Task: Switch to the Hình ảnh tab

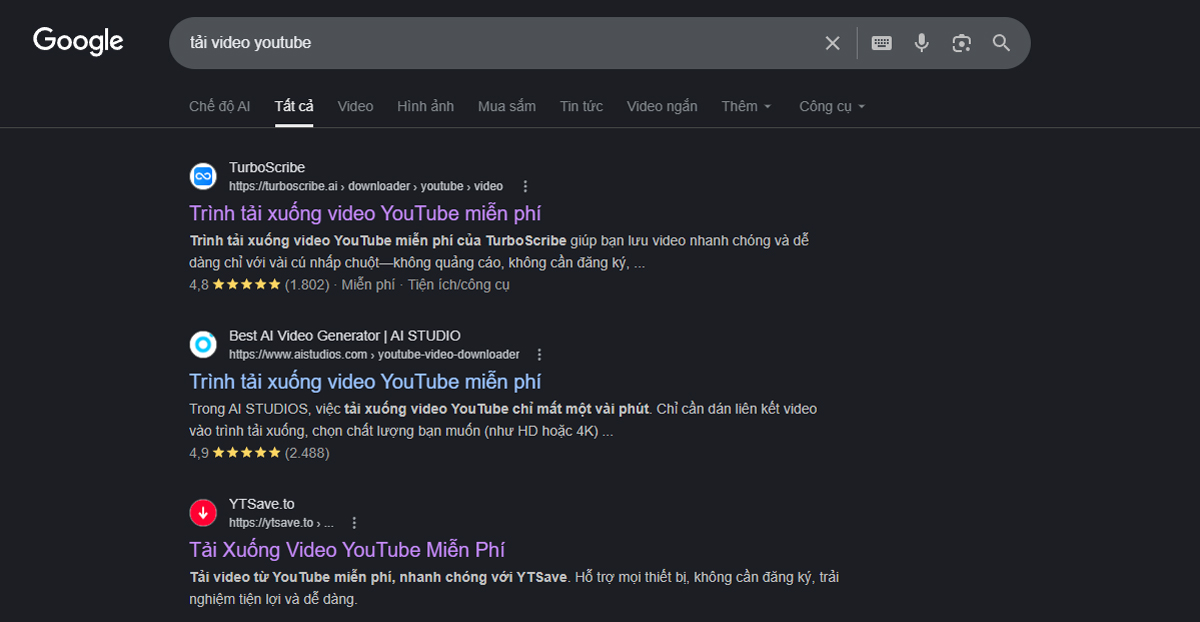Action: coord(425,105)
